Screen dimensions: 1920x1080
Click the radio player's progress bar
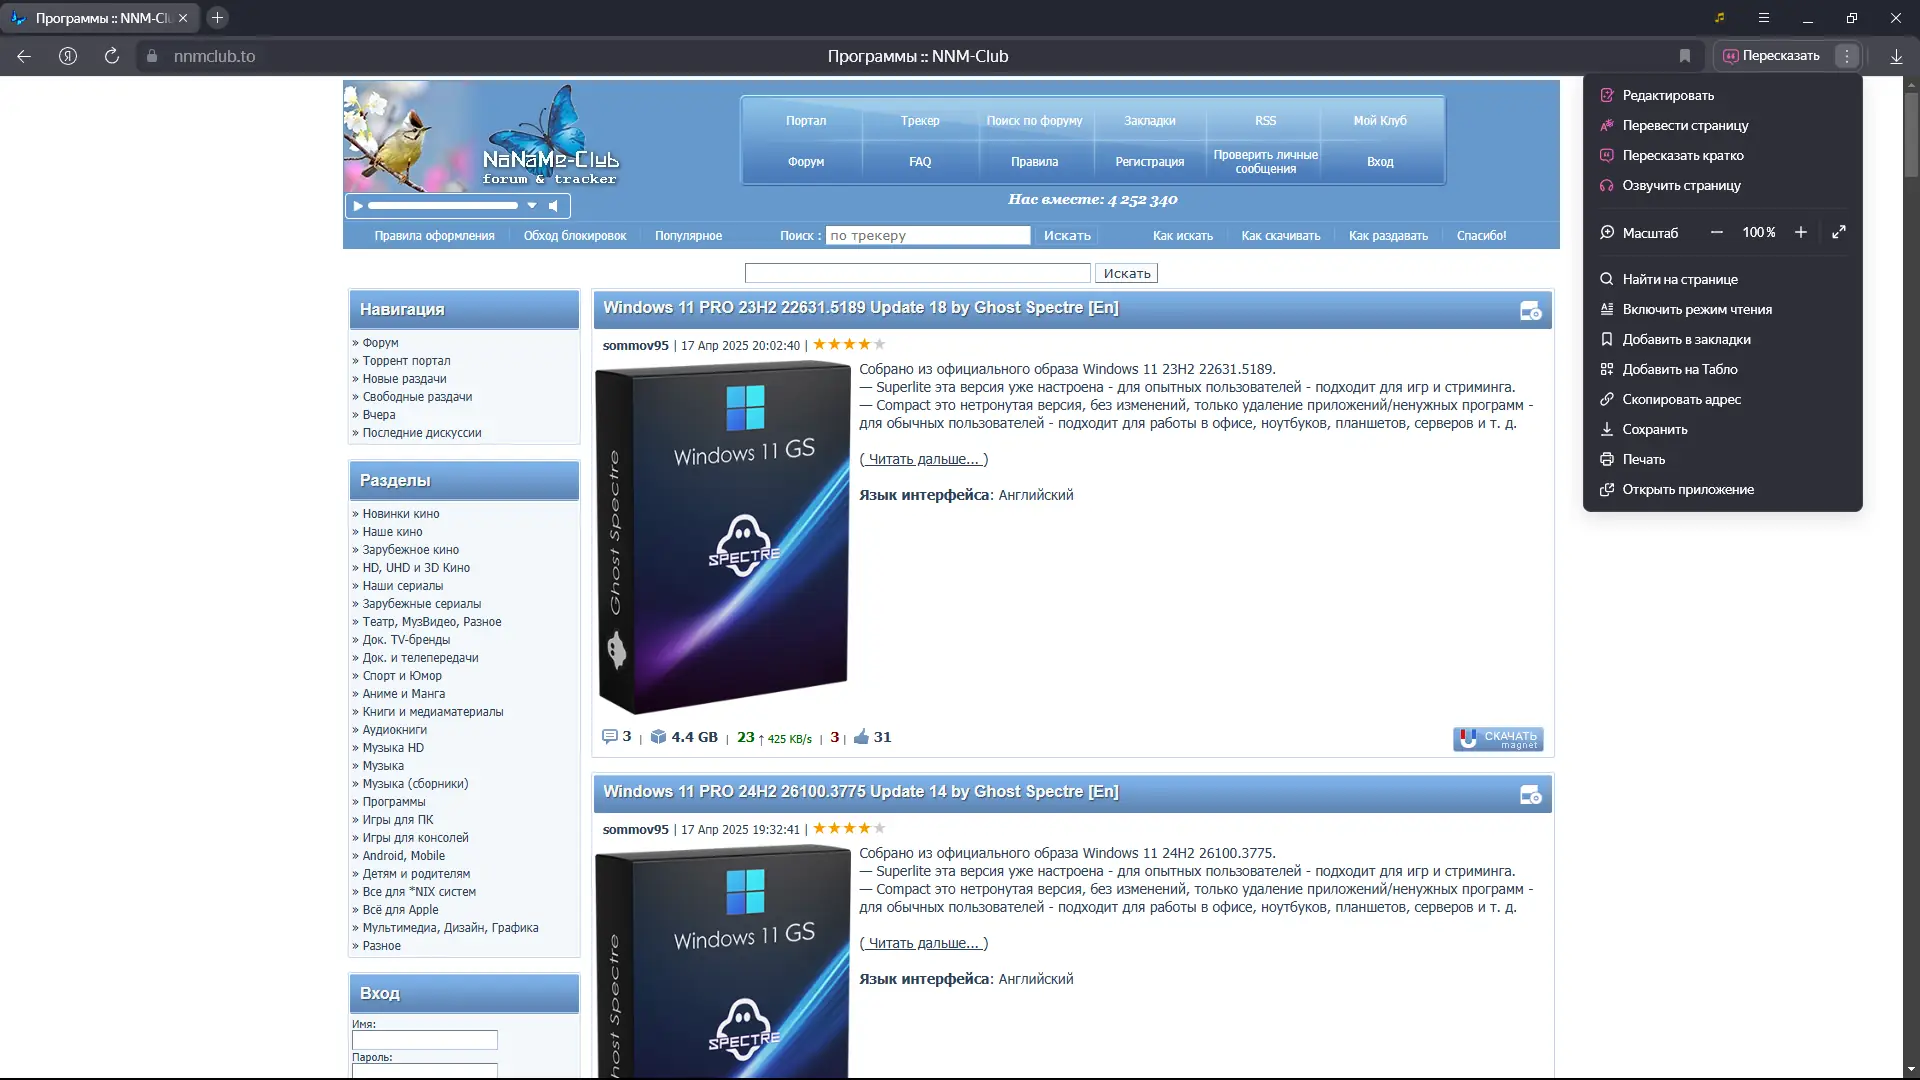coord(442,206)
